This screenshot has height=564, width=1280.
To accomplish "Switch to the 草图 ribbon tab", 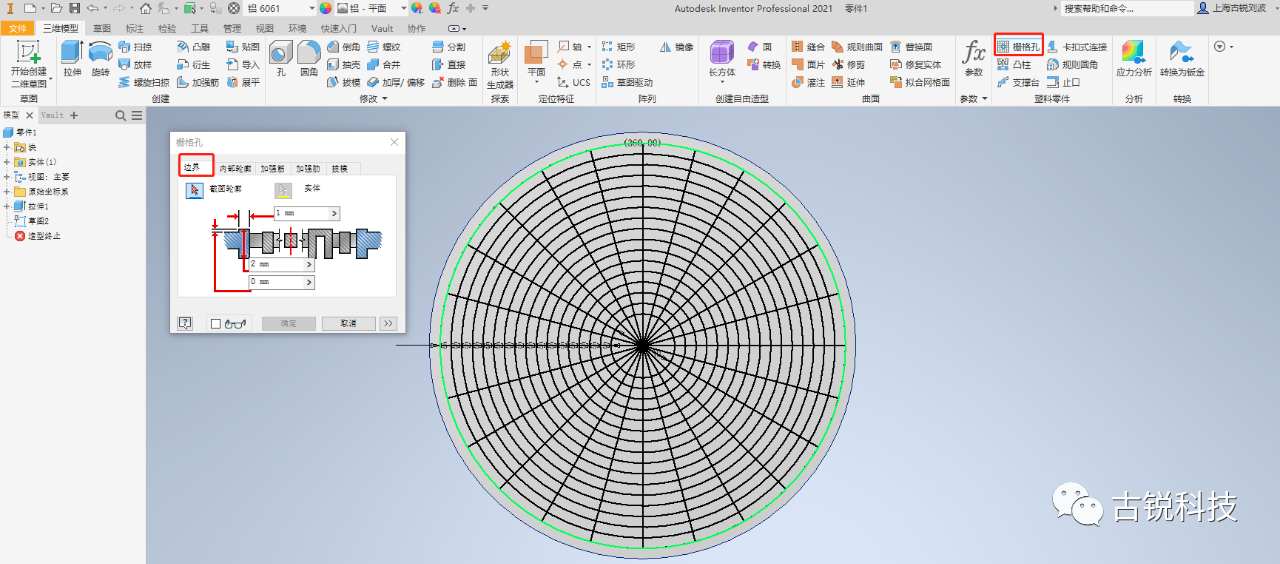I will [102, 28].
